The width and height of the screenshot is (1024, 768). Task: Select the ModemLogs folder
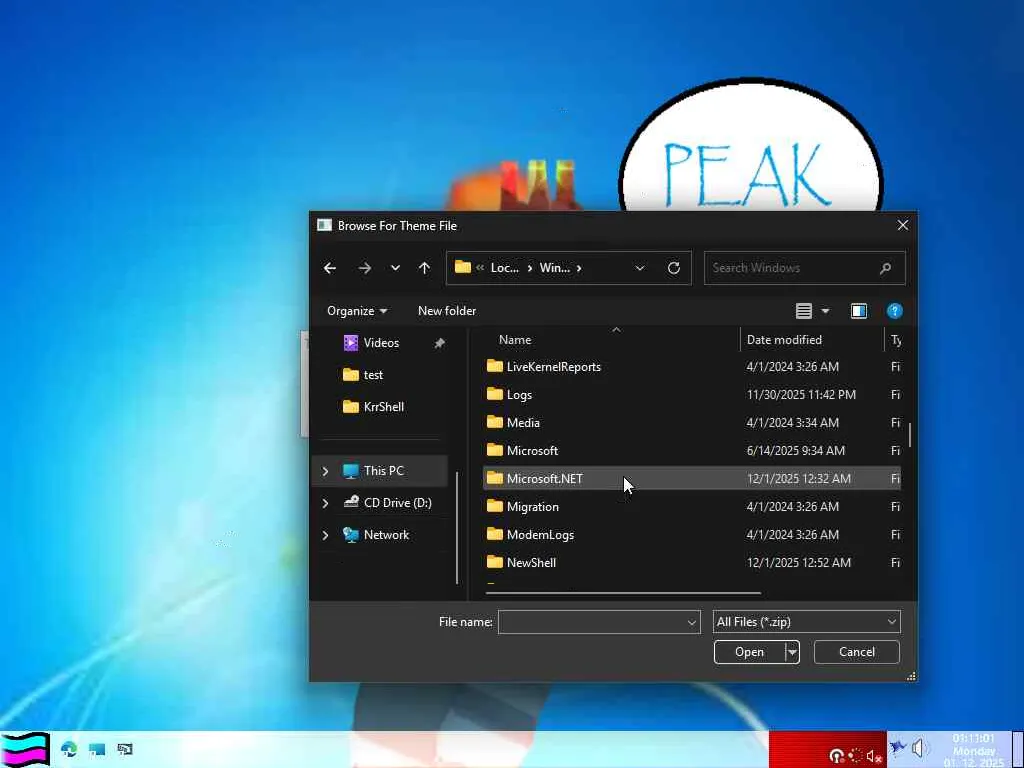[540, 535]
